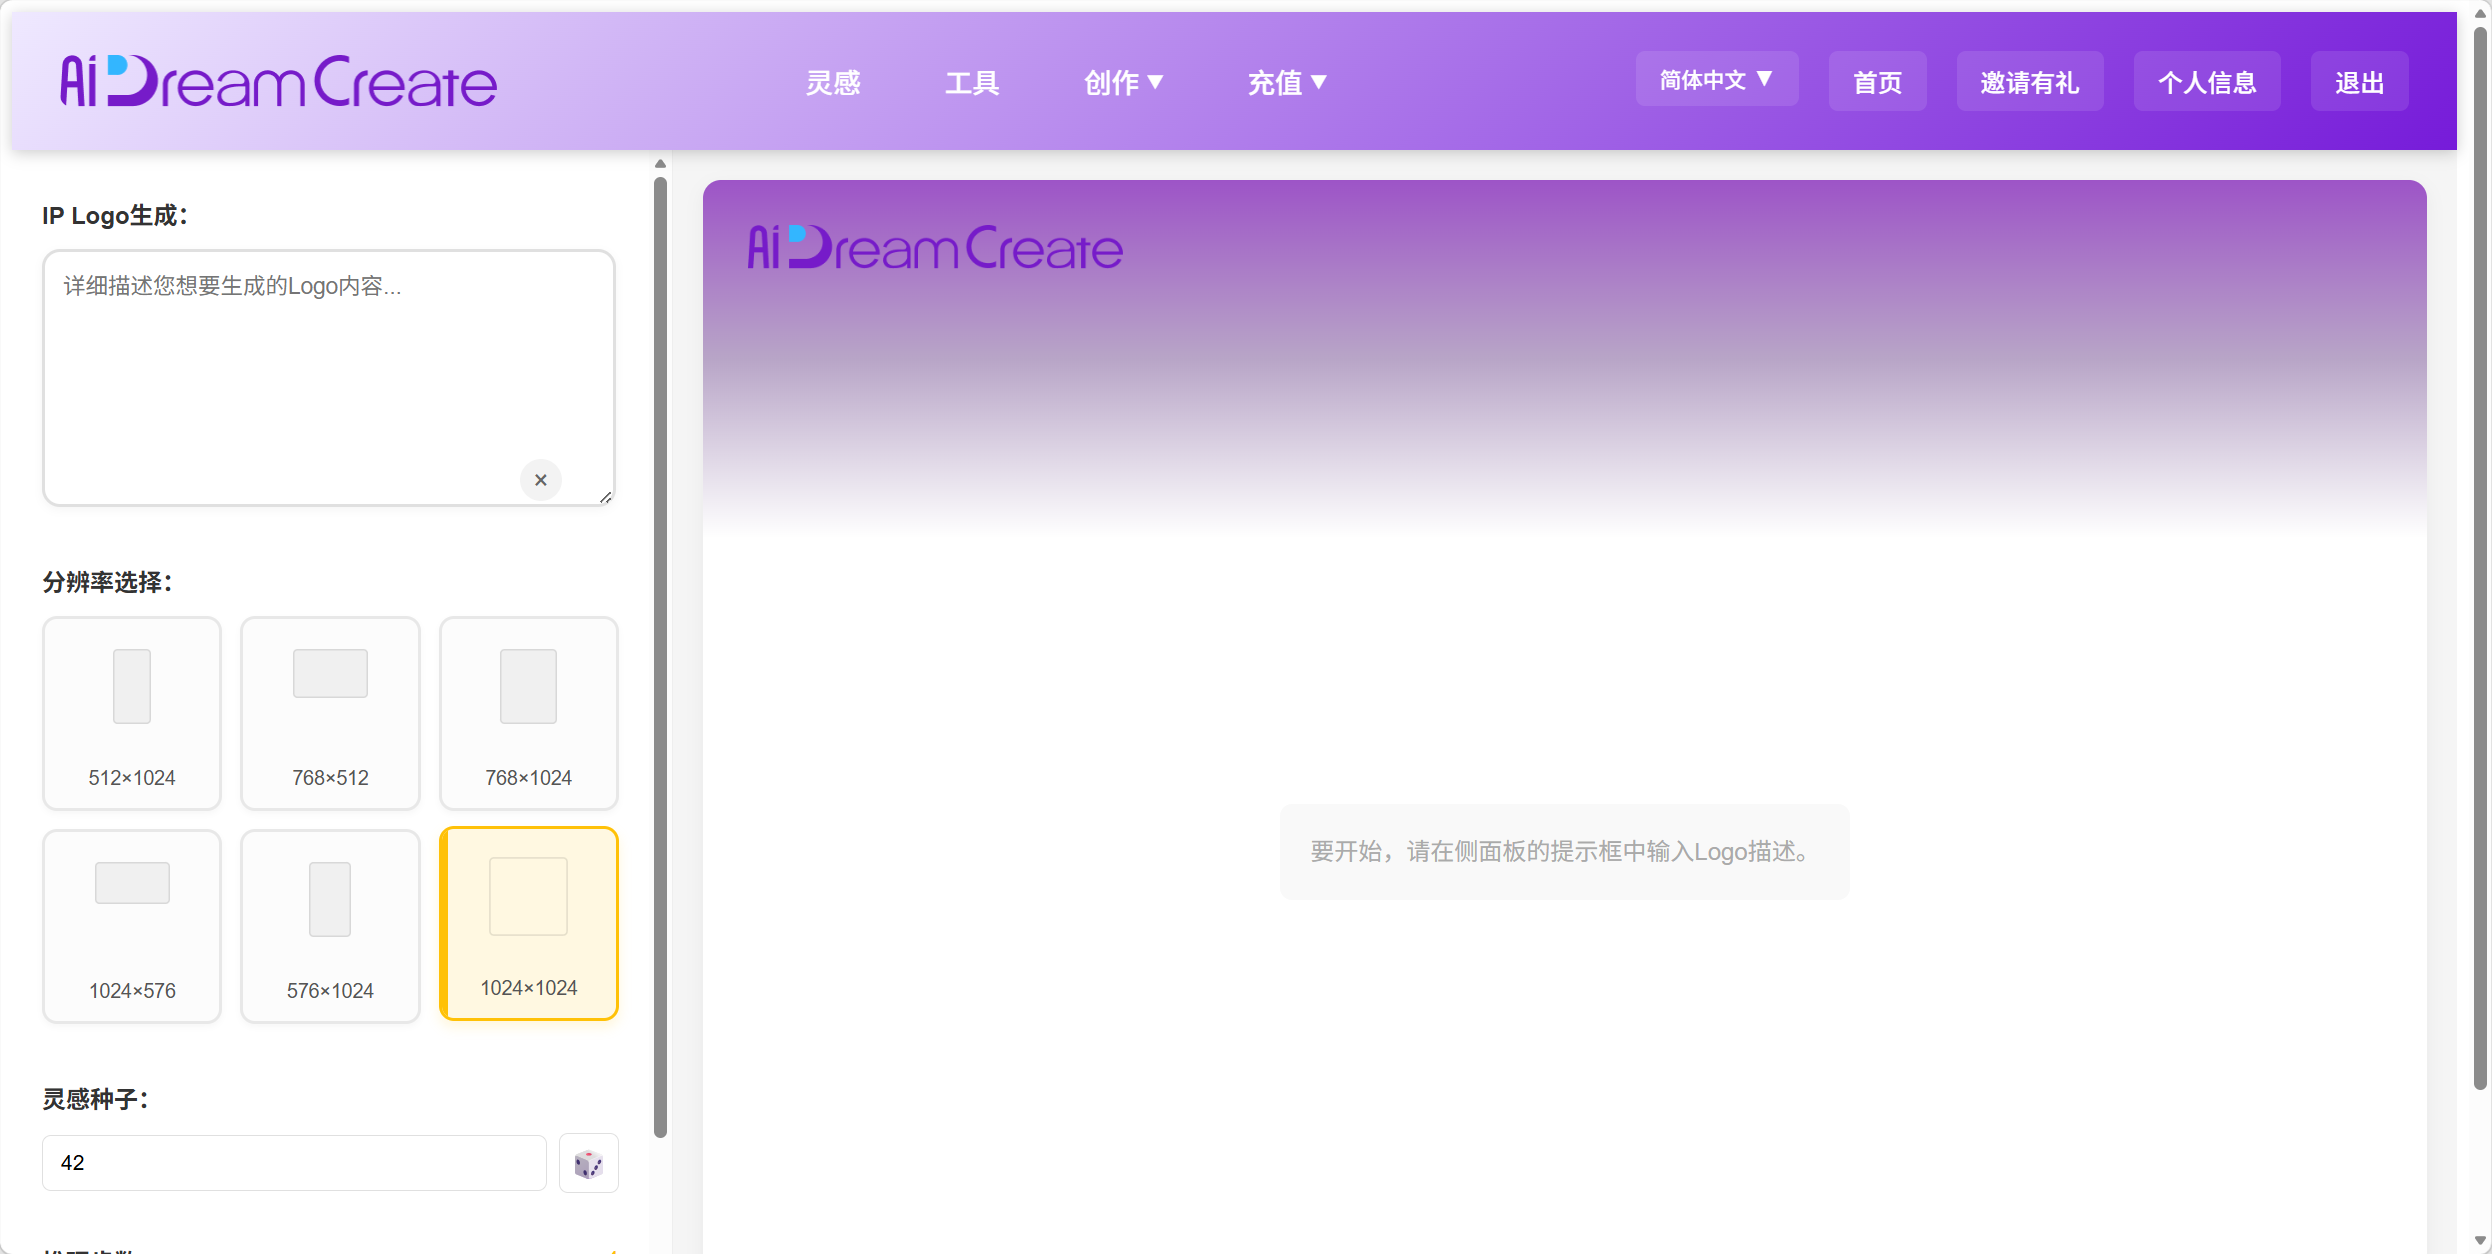Click the AiDreamCreate logo in preview panel
Screen dimensions: 2492x1254
(x=935, y=247)
